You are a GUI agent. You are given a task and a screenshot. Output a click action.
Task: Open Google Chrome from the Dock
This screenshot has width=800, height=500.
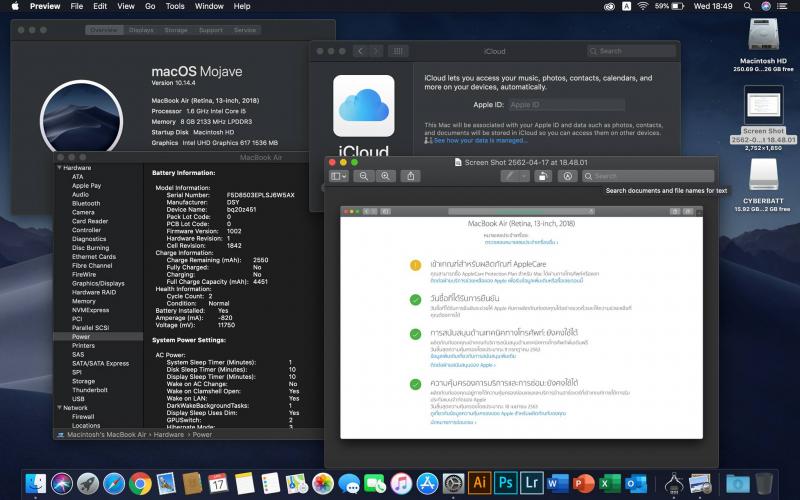(x=140, y=483)
